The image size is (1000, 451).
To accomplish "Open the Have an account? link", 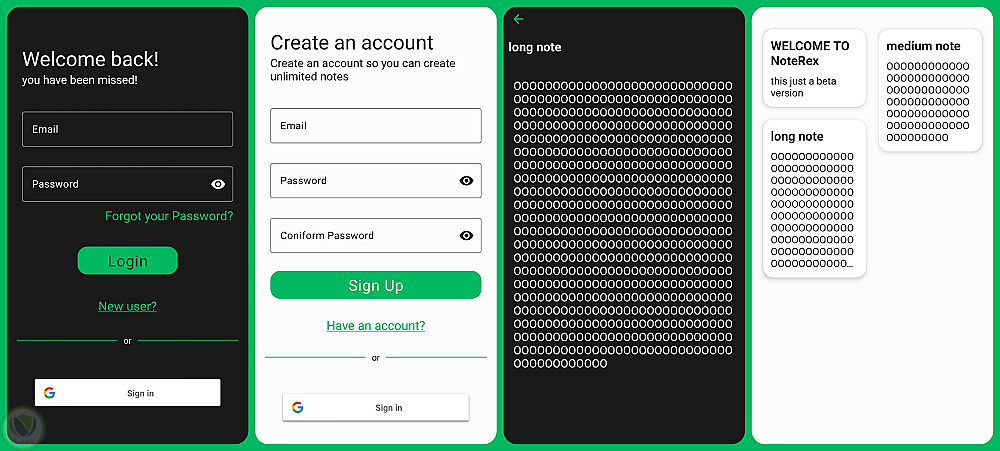I will pyautogui.click(x=376, y=326).
